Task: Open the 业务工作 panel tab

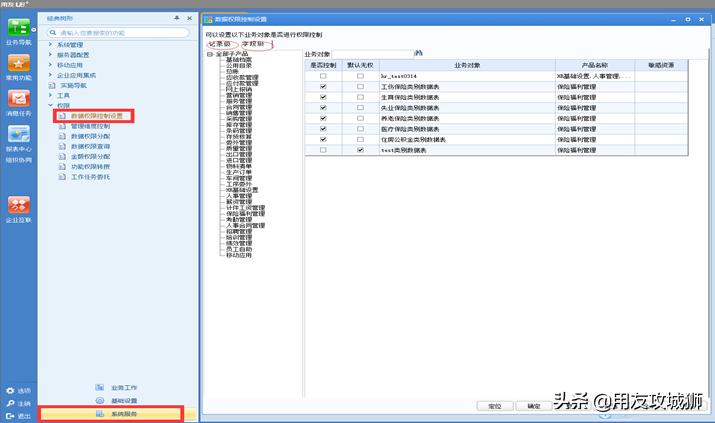Action: [124, 387]
